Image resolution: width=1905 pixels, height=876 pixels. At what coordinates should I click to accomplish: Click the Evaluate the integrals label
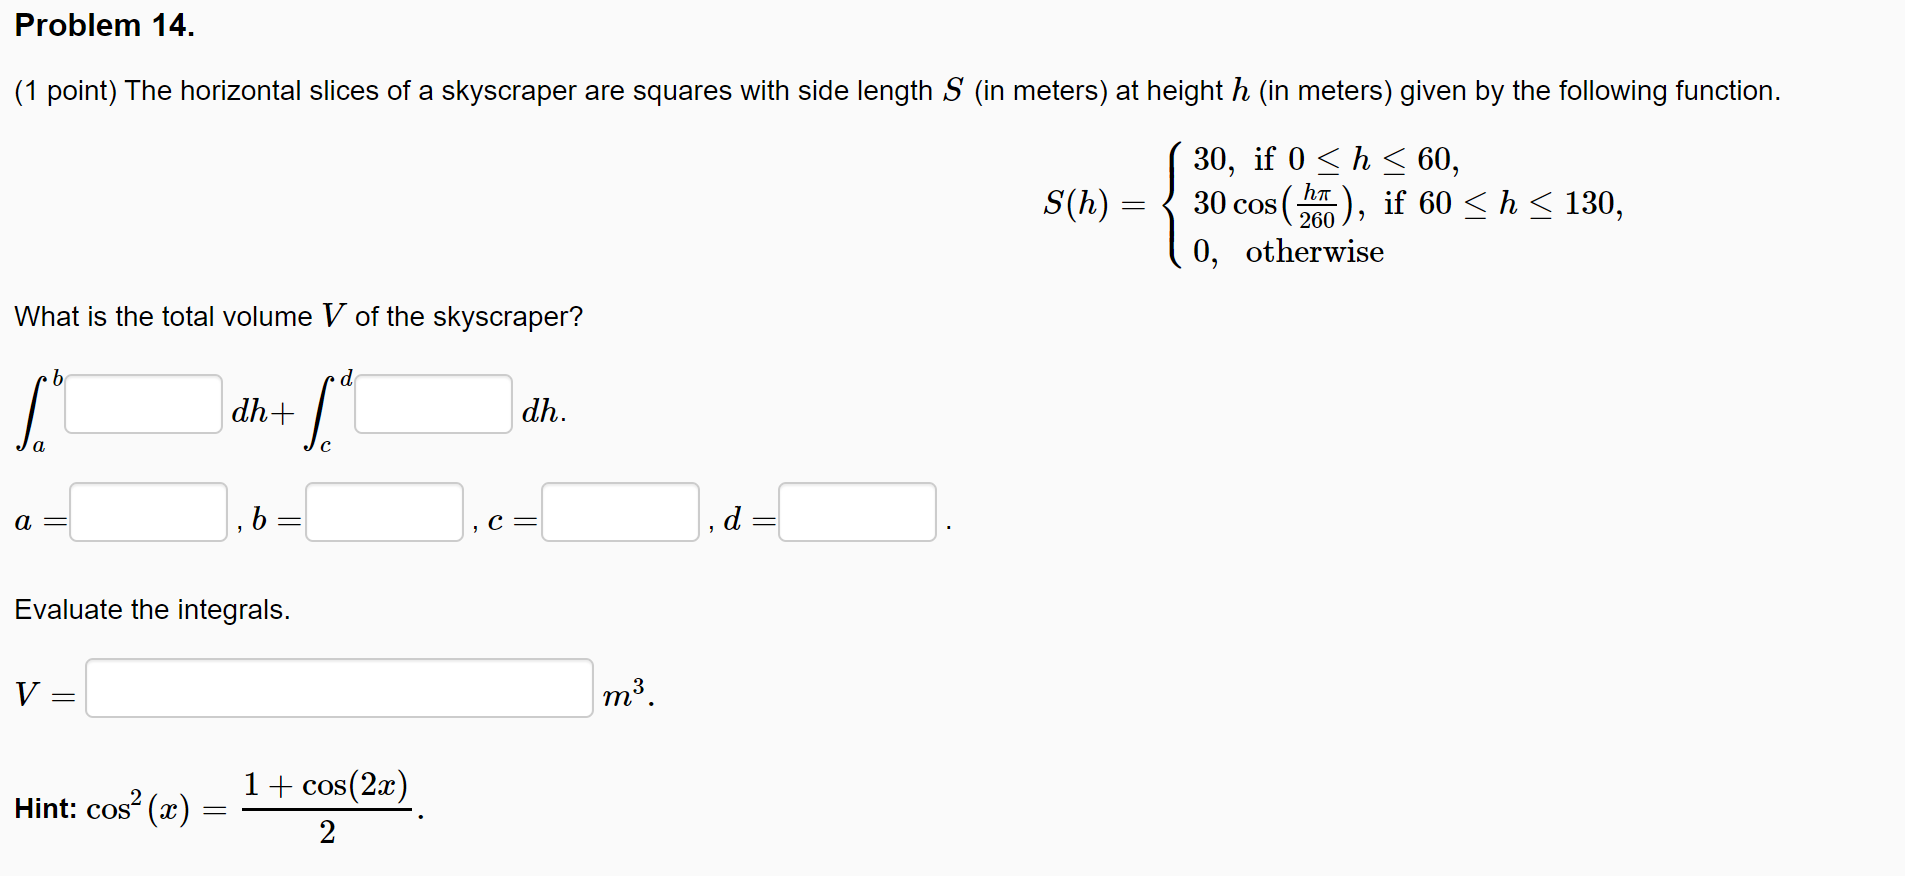(152, 609)
